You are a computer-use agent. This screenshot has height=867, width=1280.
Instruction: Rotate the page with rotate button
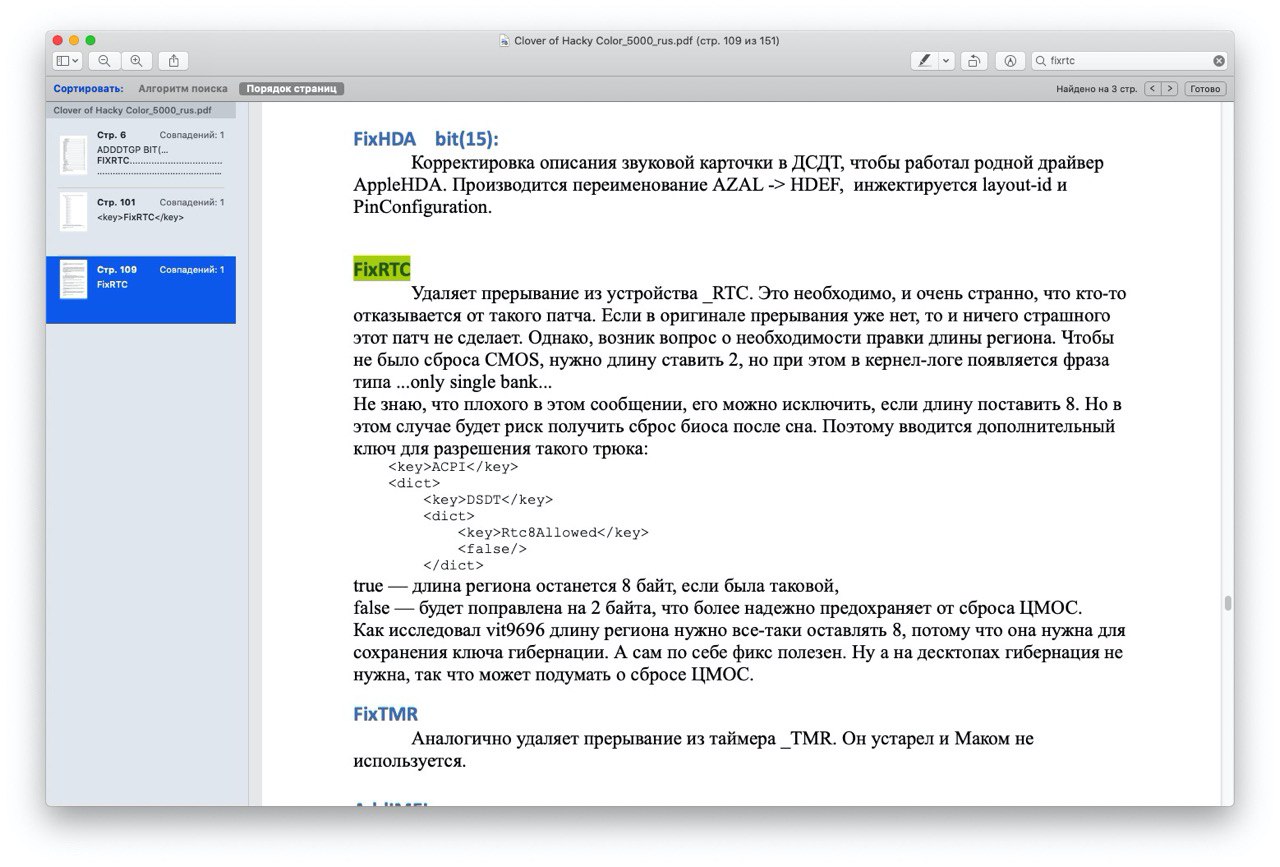pos(975,61)
